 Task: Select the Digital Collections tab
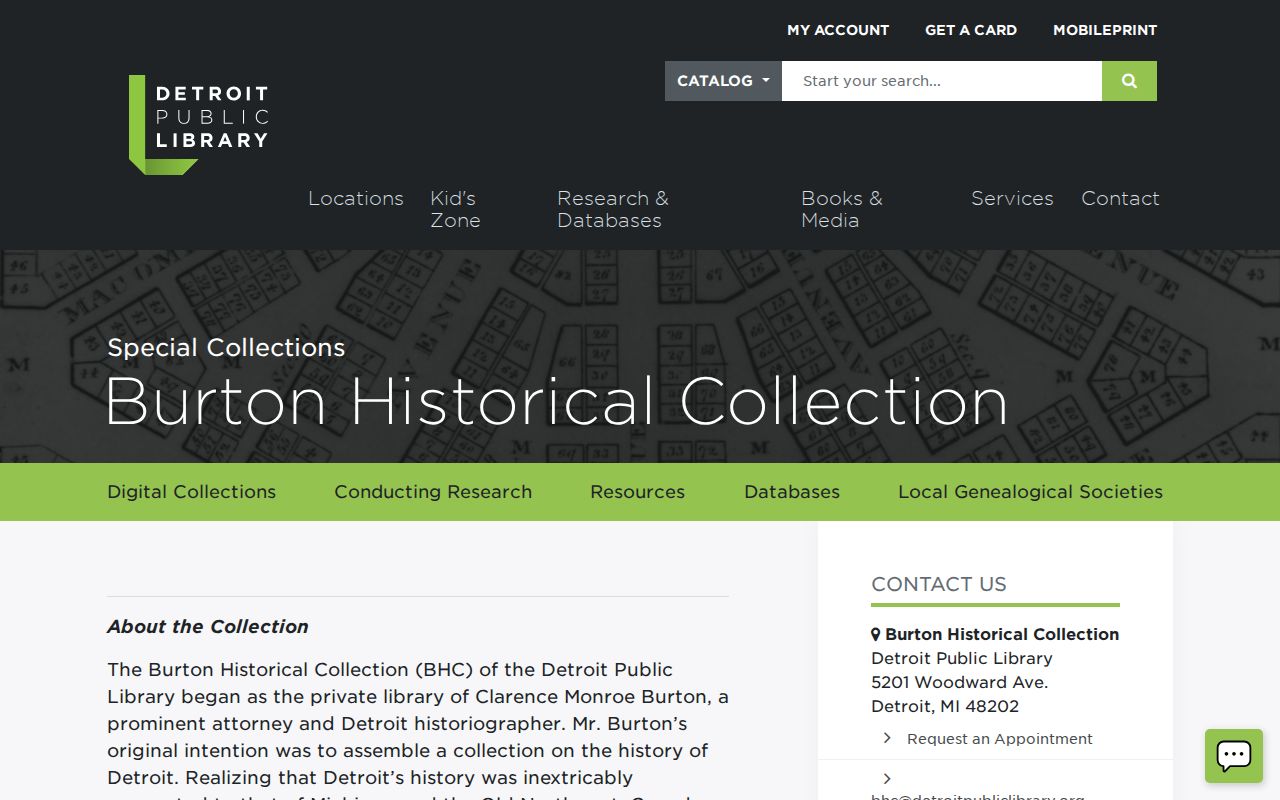click(192, 492)
